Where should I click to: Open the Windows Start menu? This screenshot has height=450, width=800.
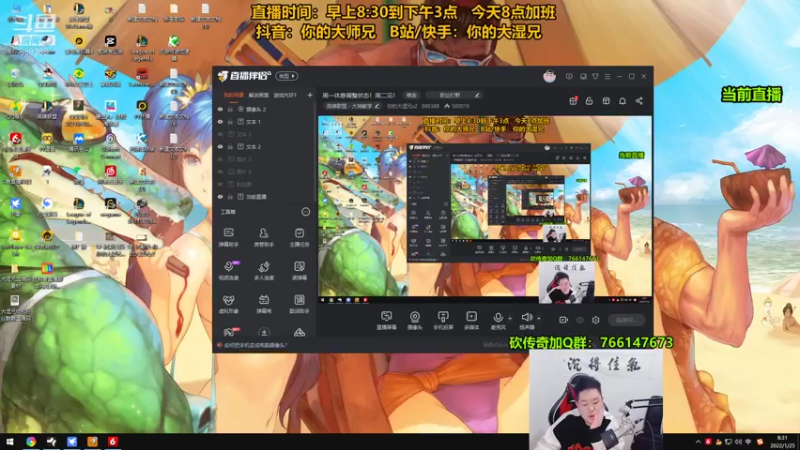pos(9,442)
